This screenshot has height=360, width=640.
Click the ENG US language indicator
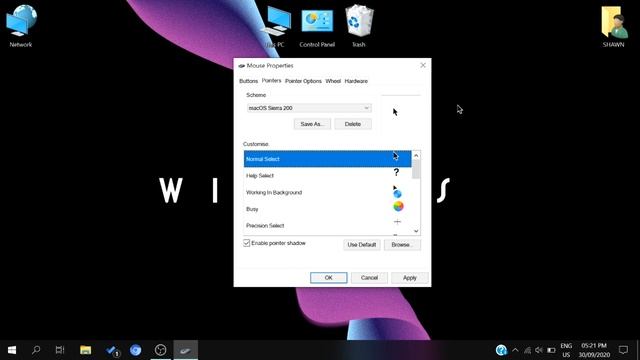click(566, 350)
